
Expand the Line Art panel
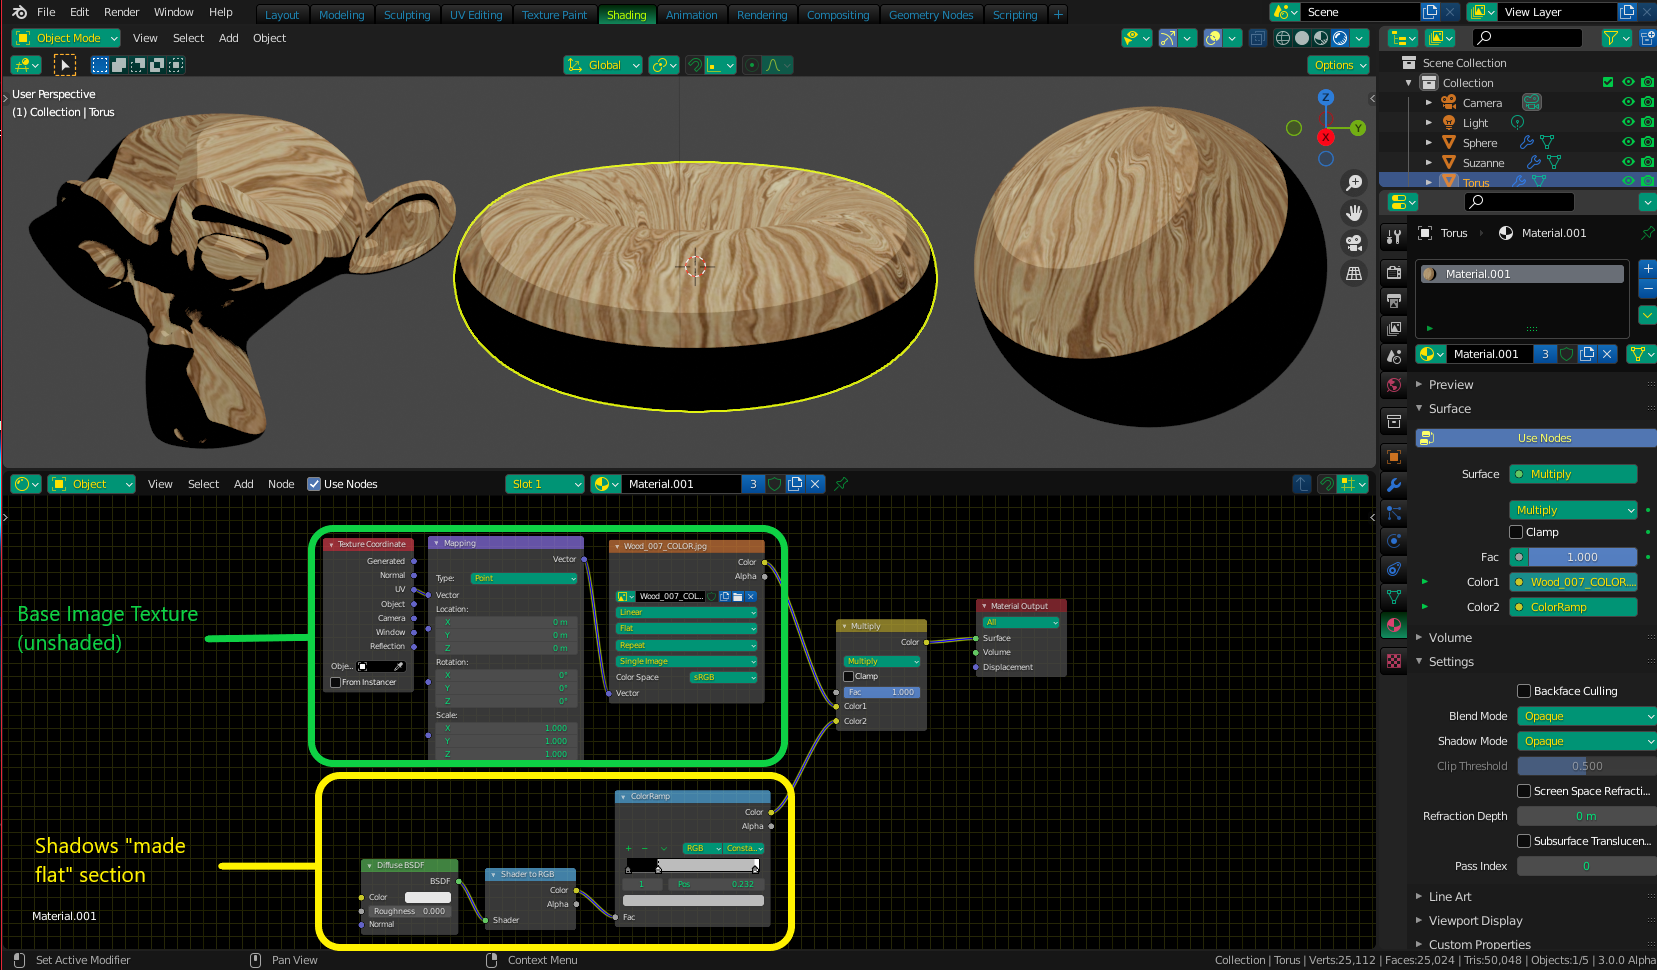1449,897
